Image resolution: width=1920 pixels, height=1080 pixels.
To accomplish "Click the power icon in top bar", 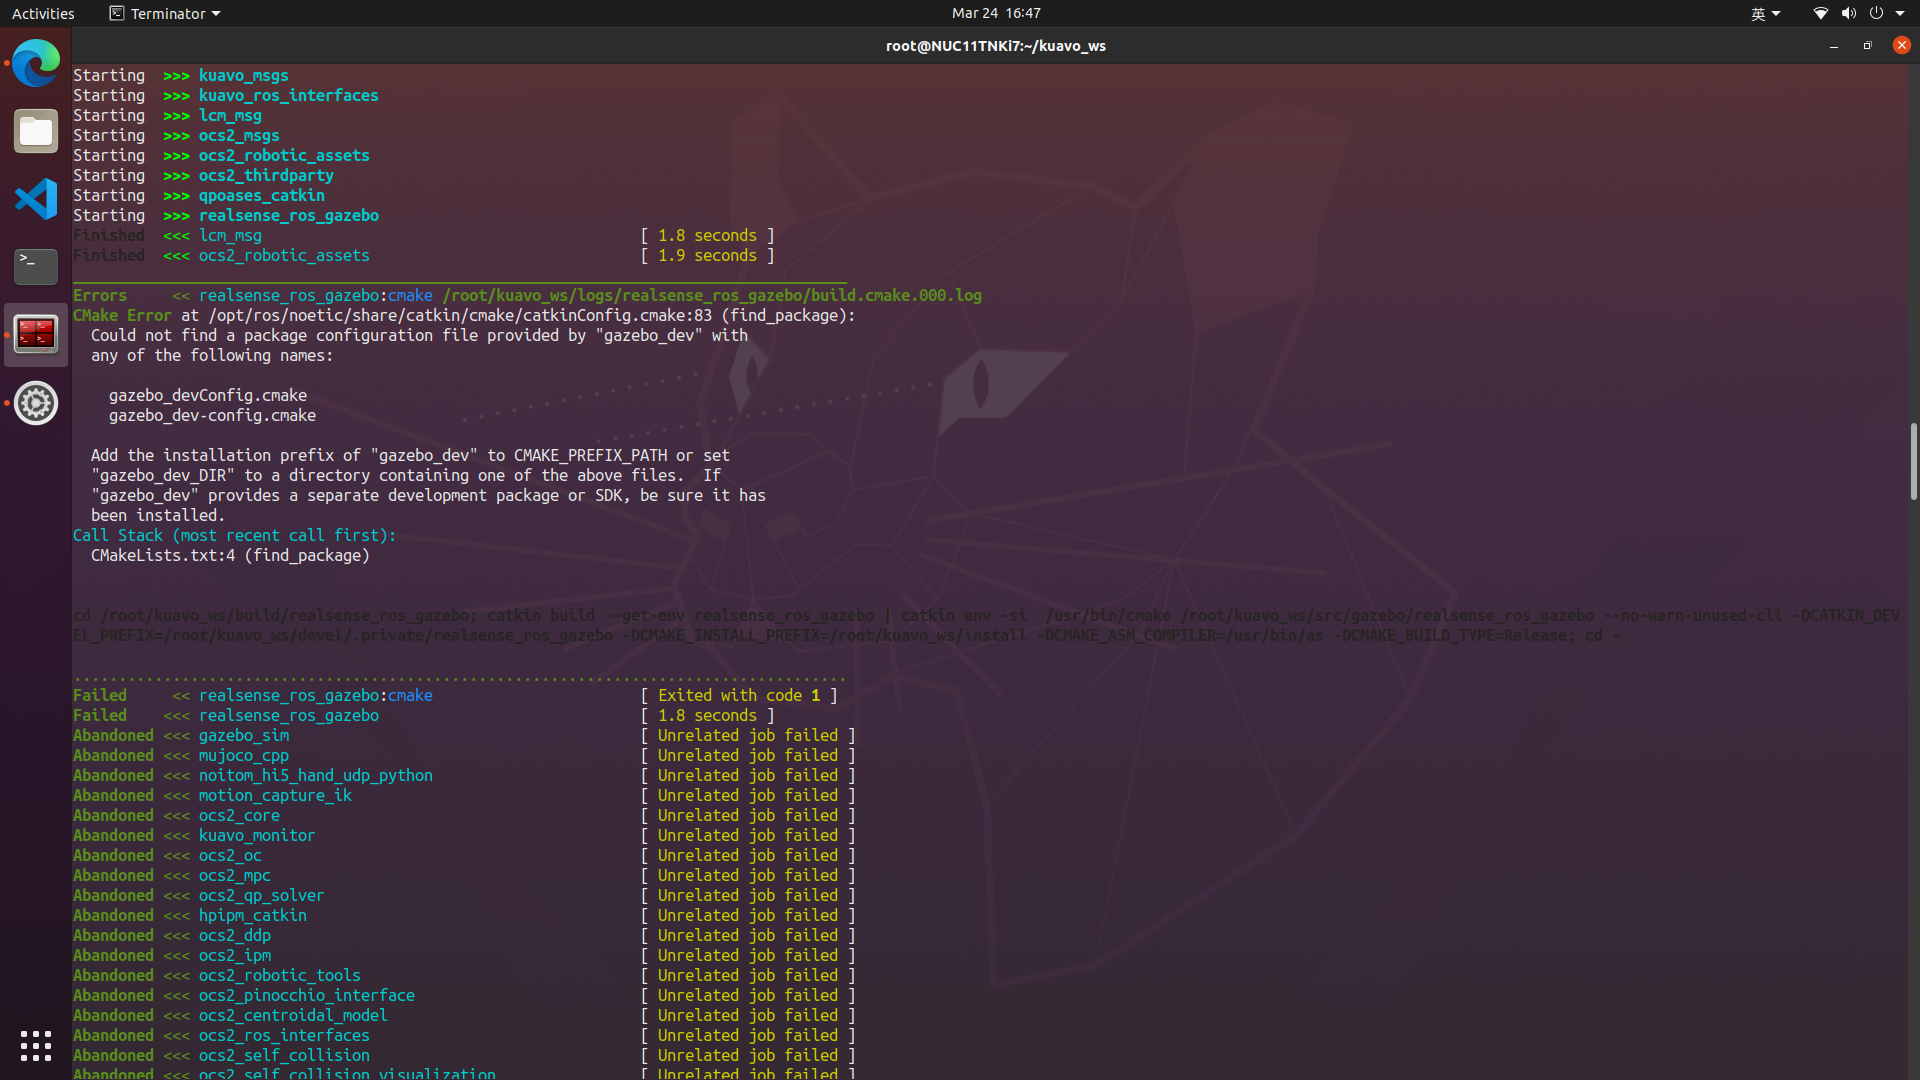I will (x=1876, y=13).
